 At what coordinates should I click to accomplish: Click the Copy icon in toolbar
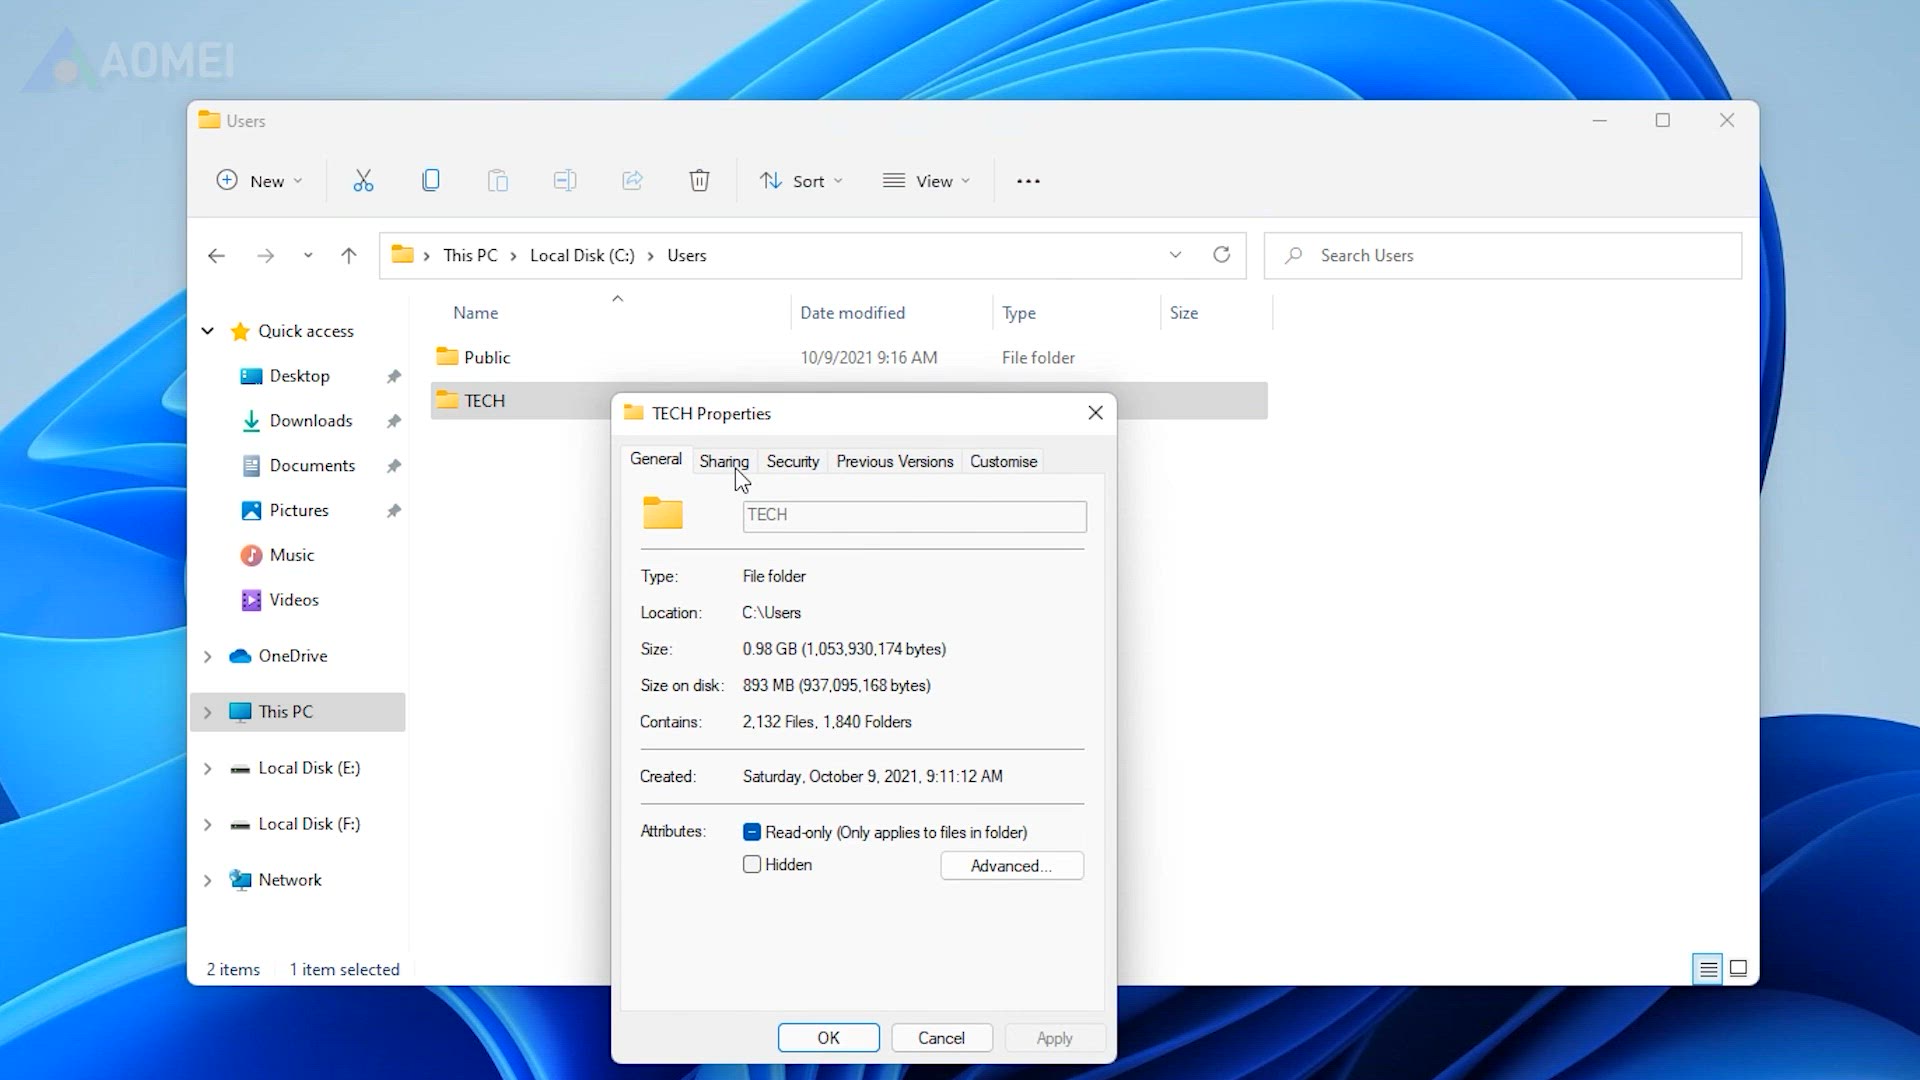coord(431,181)
